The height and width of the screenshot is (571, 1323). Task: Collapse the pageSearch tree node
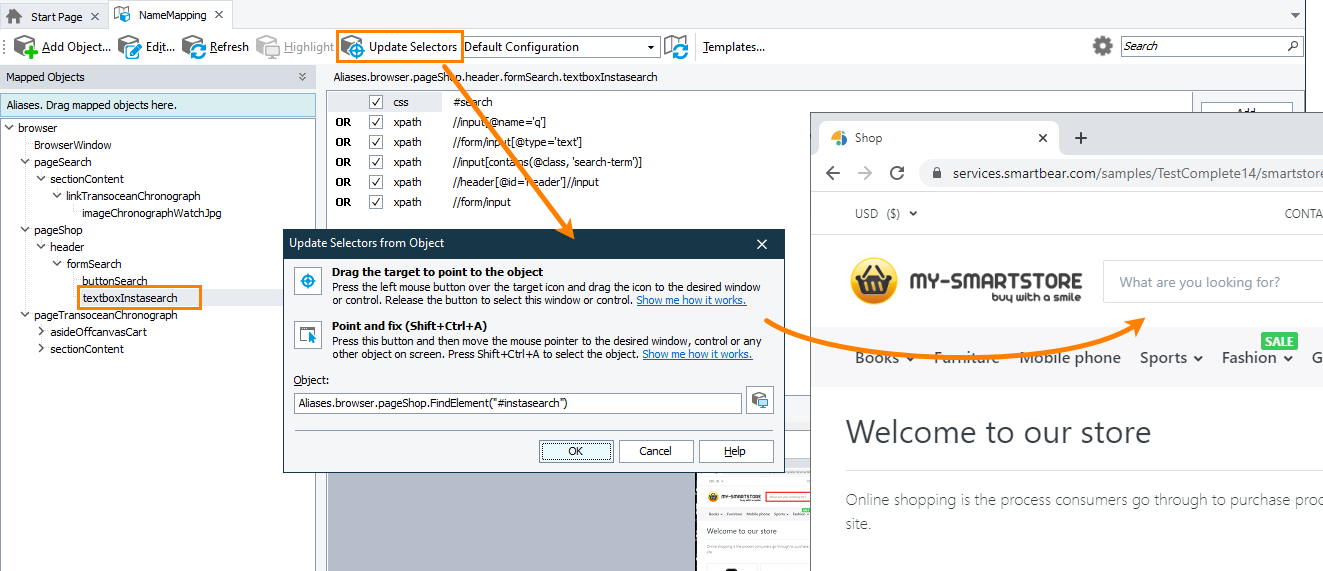[x=25, y=162]
